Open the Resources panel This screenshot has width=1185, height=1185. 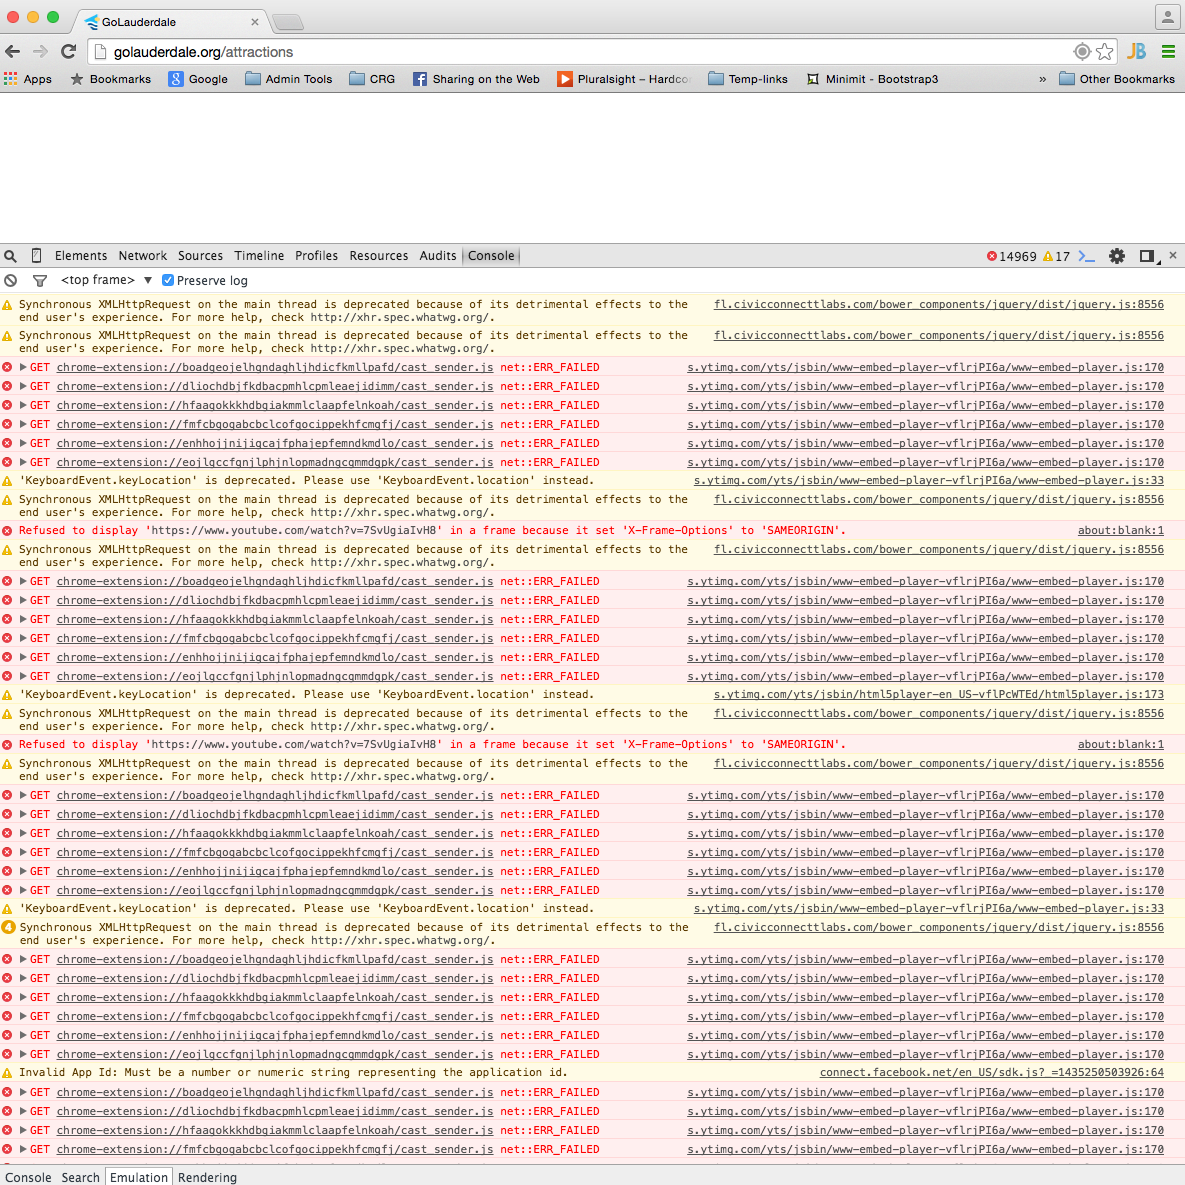pos(379,255)
